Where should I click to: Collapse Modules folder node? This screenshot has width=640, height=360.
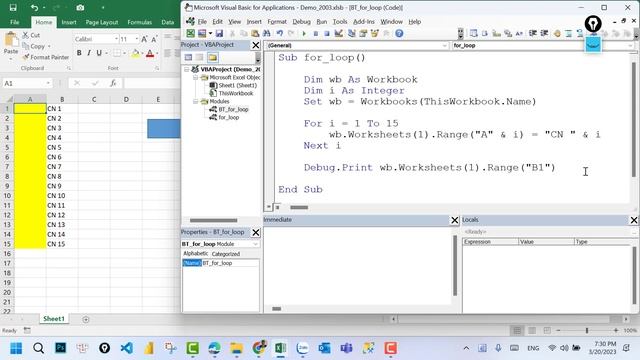pos(196,101)
